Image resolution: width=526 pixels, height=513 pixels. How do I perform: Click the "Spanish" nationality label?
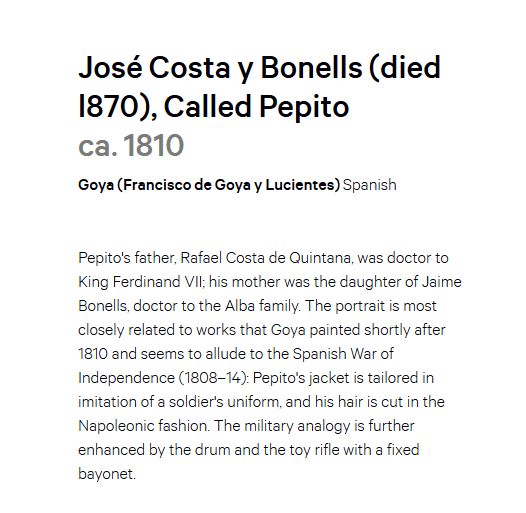click(x=369, y=185)
